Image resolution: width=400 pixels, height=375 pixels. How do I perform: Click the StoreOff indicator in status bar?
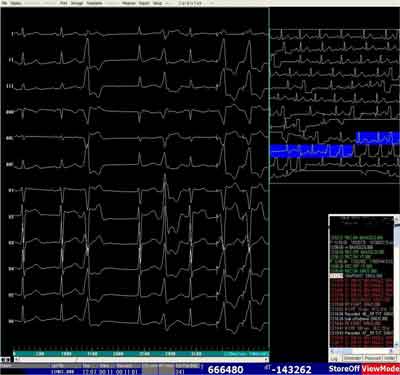[344, 369]
